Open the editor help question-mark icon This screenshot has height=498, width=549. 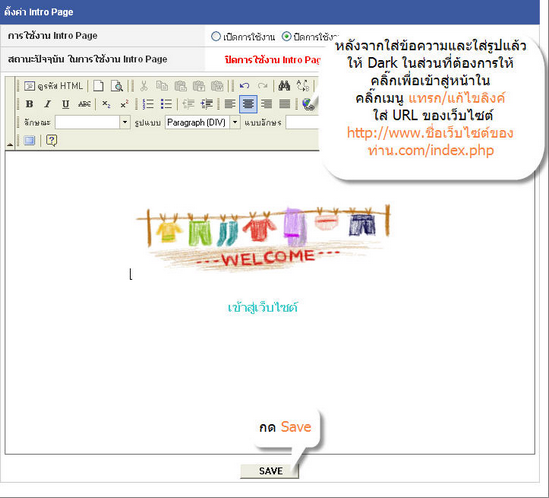(52, 140)
